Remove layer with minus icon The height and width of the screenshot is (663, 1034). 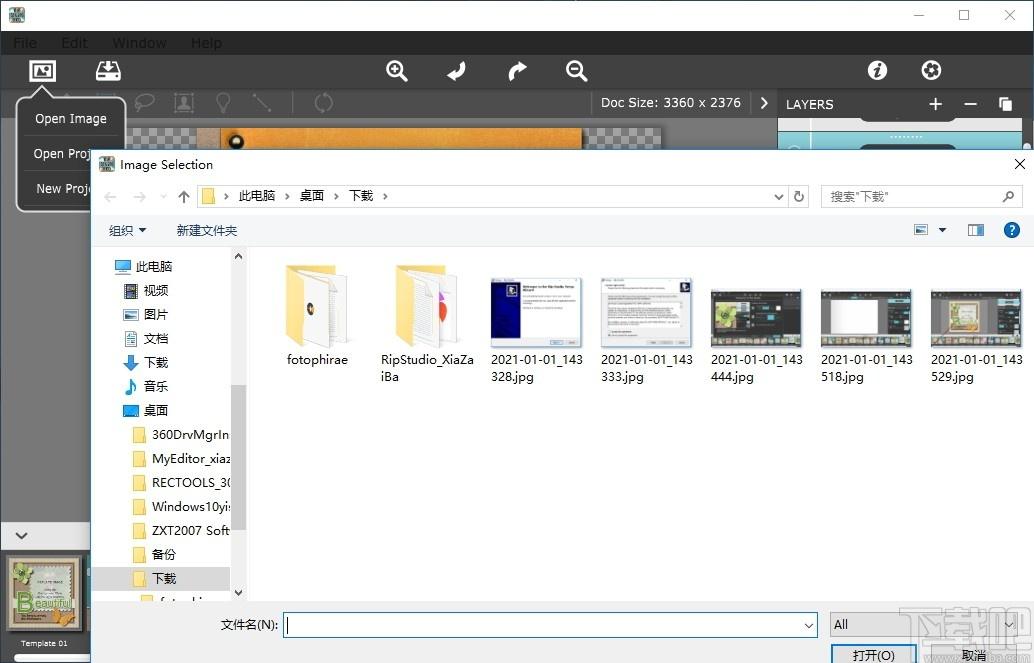[x=970, y=104]
